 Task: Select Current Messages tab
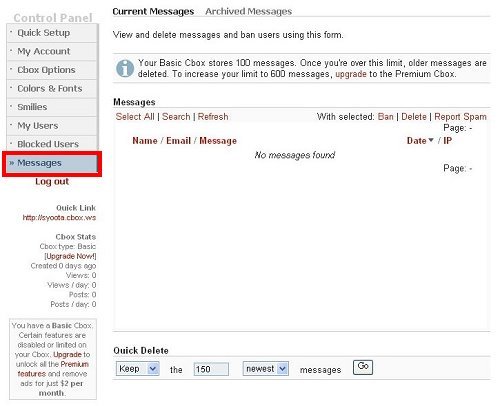(153, 11)
